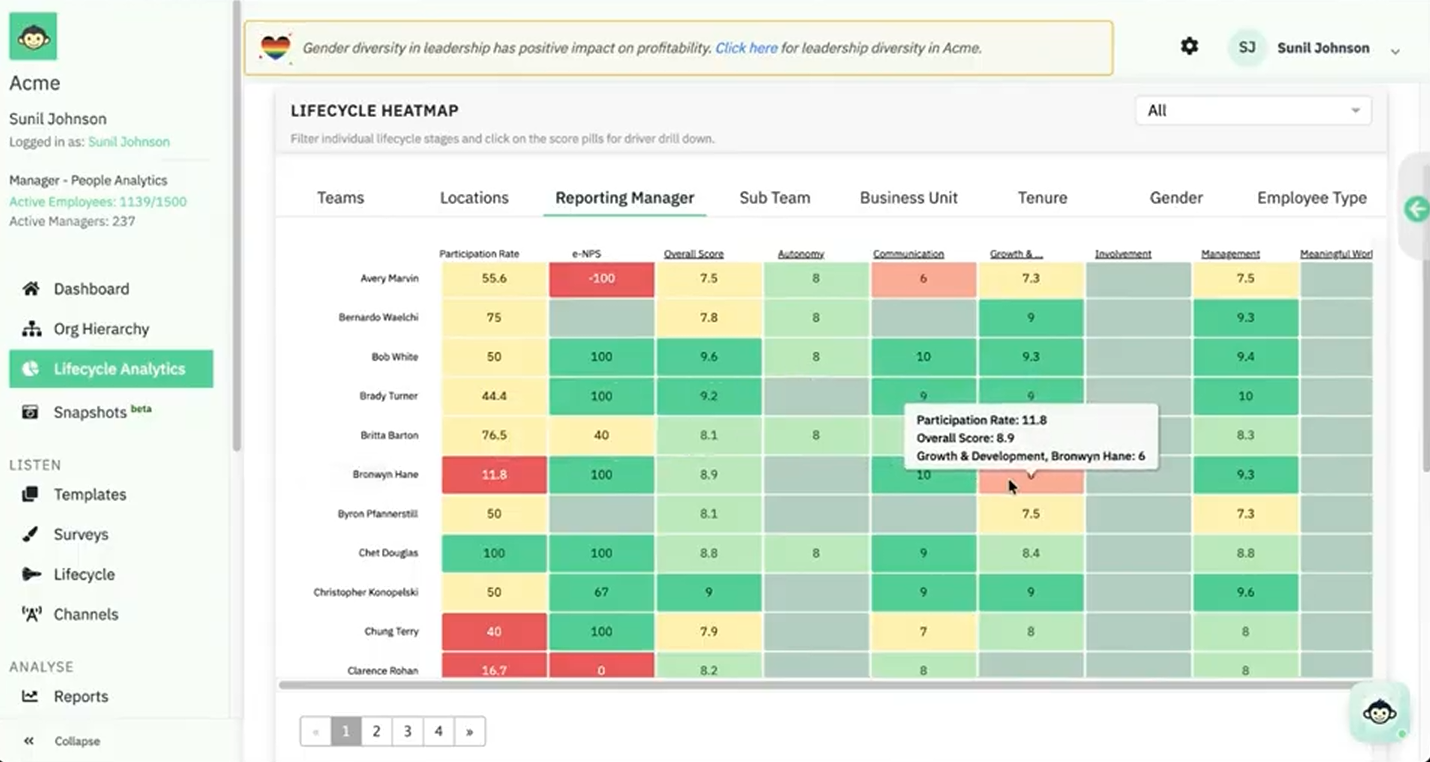Open the Tenure tab
The height and width of the screenshot is (762, 1430).
click(x=1043, y=198)
